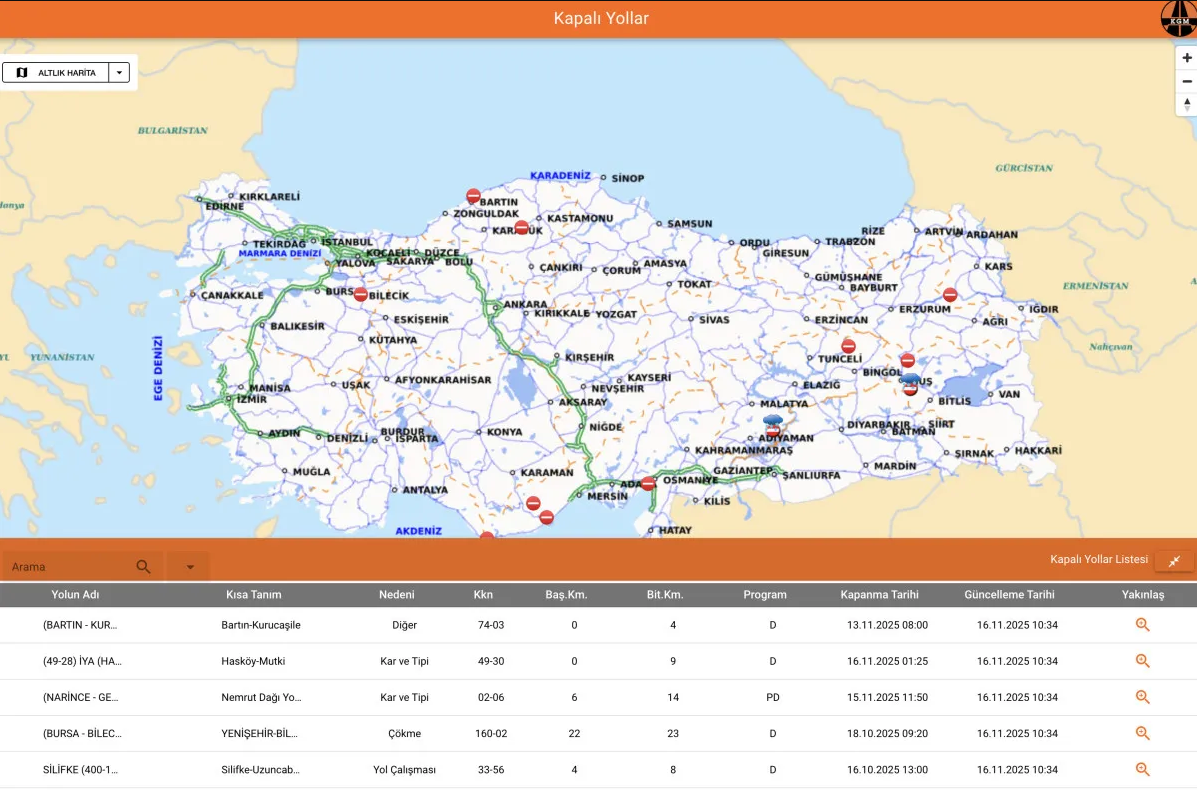This screenshot has width=1197, height=790.
Task: Zoom to the Hasköy-Mutki closed road
Action: point(1142,661)
